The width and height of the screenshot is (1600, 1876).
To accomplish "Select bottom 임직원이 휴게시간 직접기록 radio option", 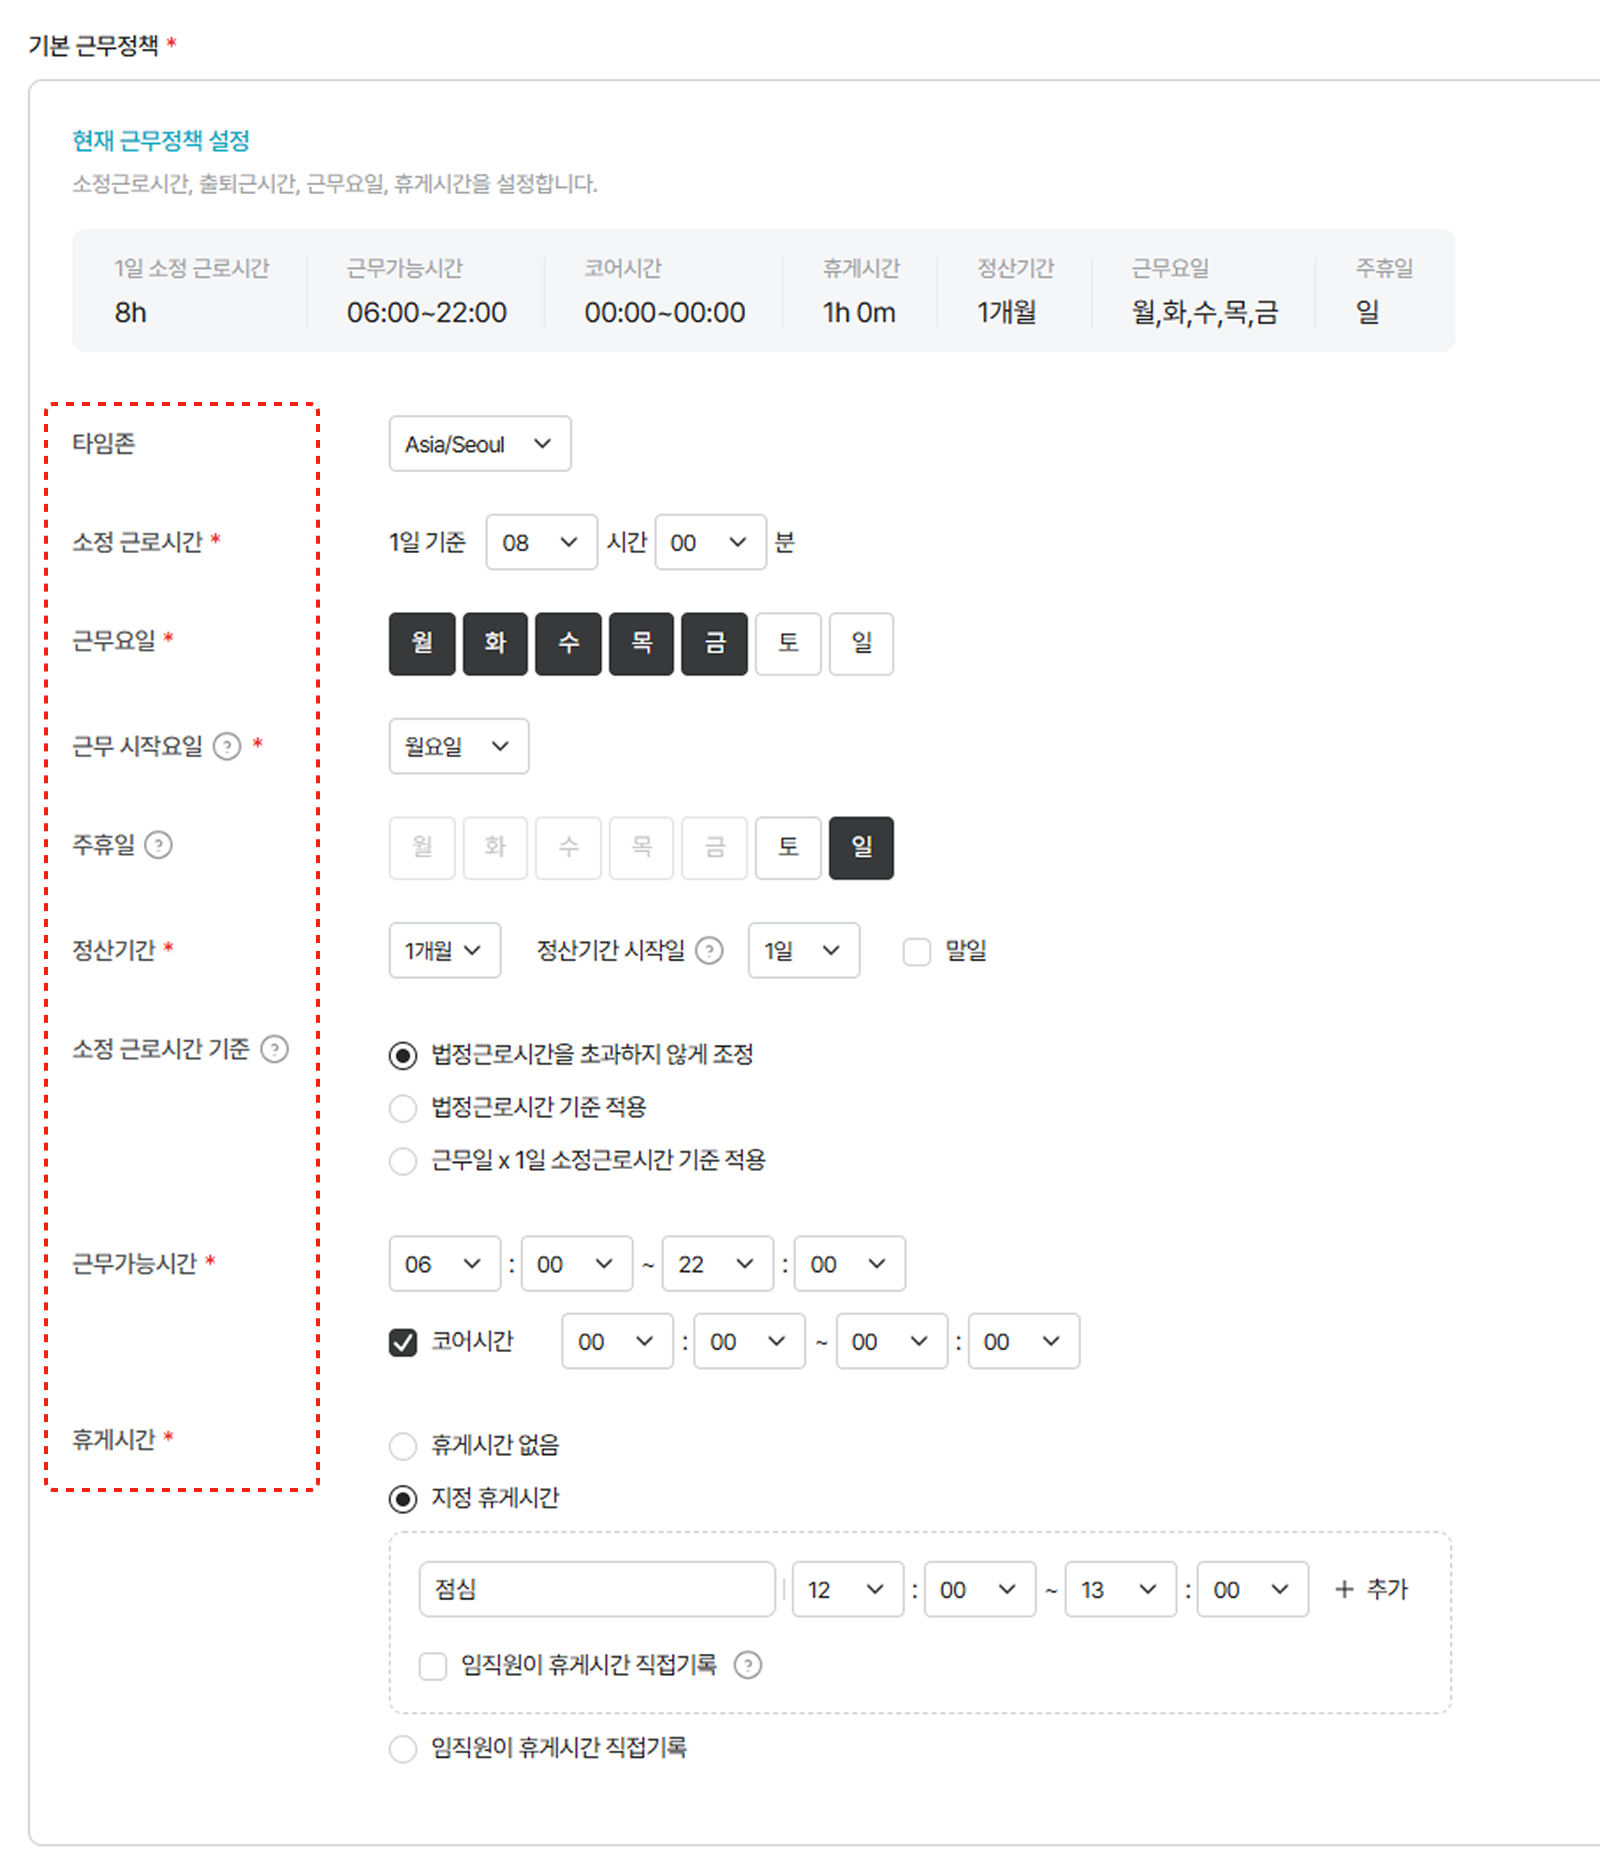I will pos(403,1749).
